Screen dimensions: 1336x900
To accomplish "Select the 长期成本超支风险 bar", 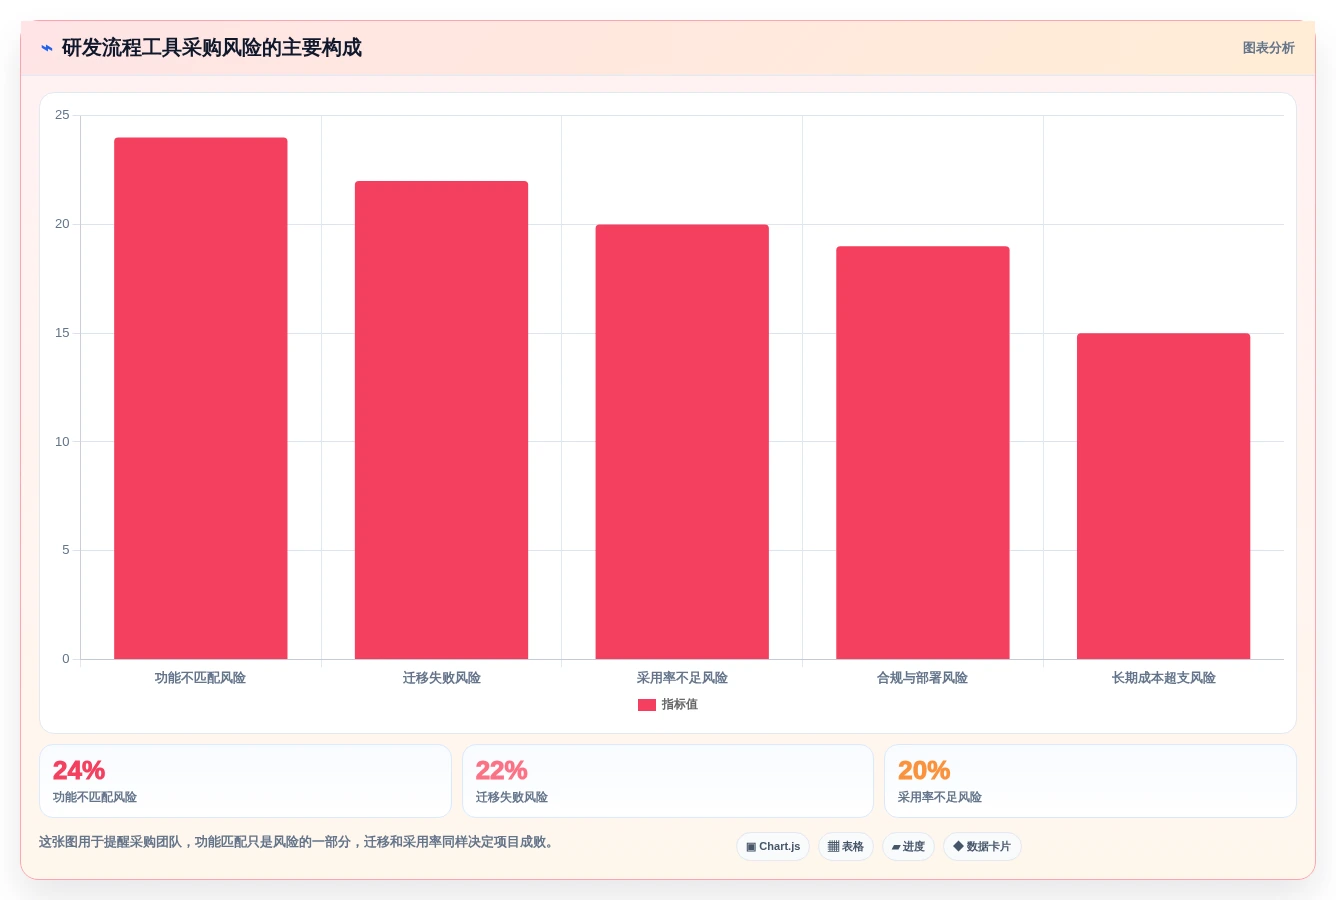I will pos(1163,496).
